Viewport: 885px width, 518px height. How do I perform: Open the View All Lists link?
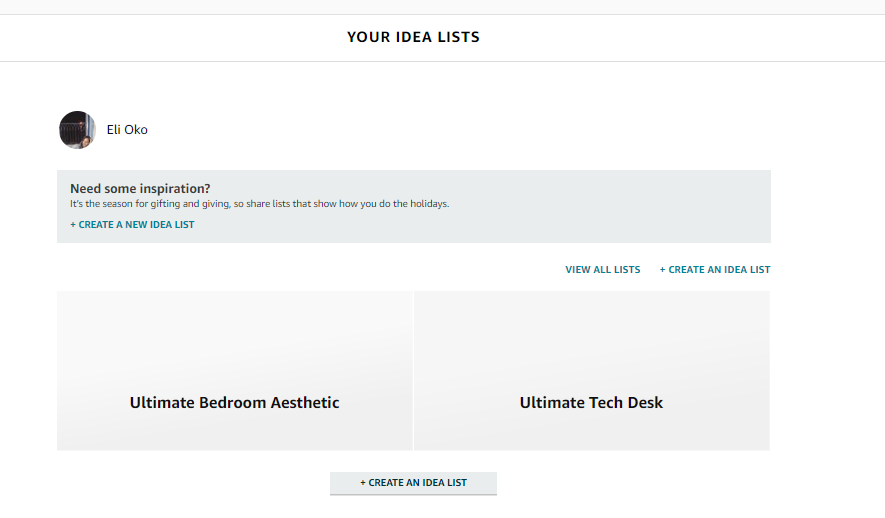coord(602,270)
